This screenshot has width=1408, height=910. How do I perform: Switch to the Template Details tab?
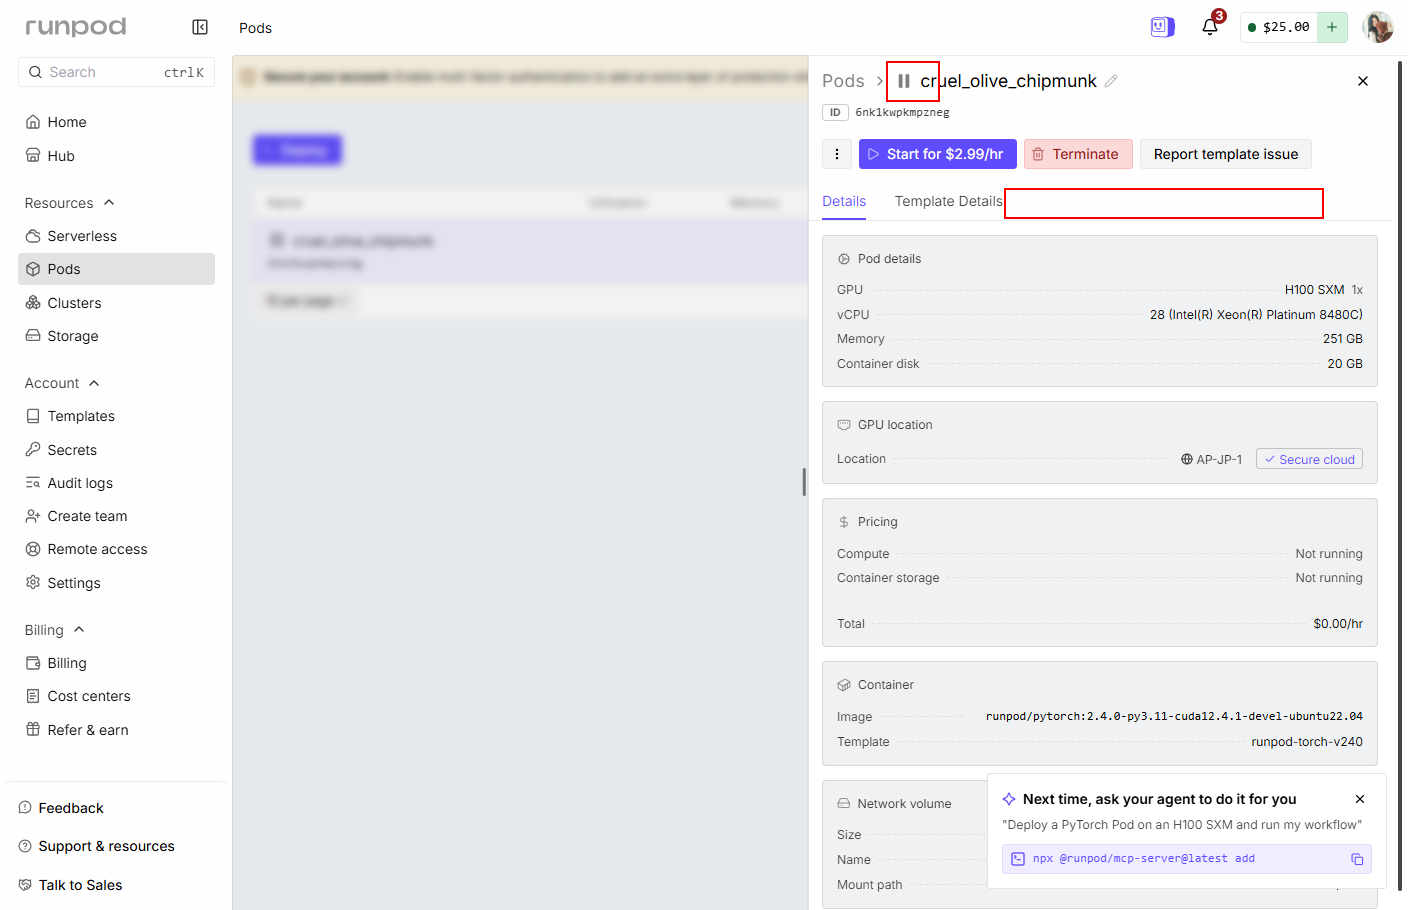tap(949, 201)
